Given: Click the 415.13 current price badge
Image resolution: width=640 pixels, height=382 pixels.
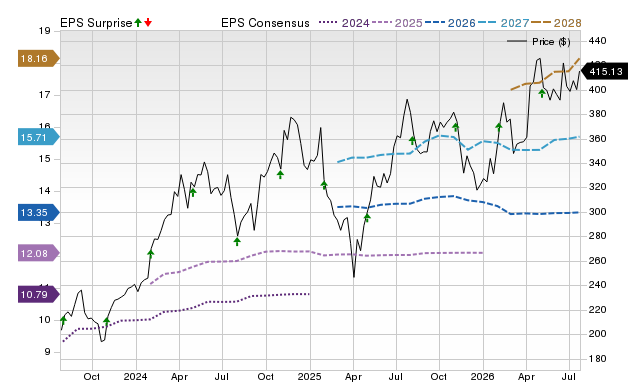Looking at the screenshot, I should click(605, 71).
